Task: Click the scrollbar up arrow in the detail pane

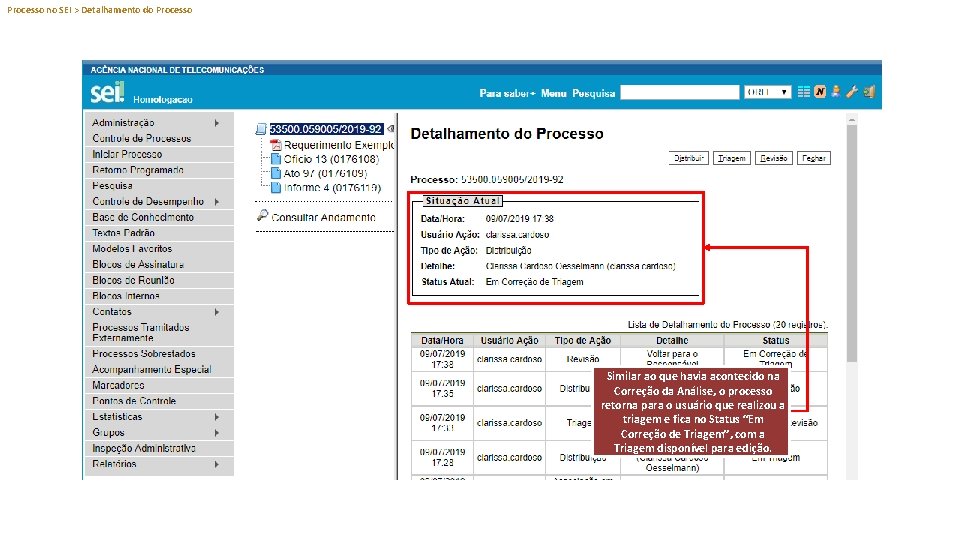Action: [852, 119]
